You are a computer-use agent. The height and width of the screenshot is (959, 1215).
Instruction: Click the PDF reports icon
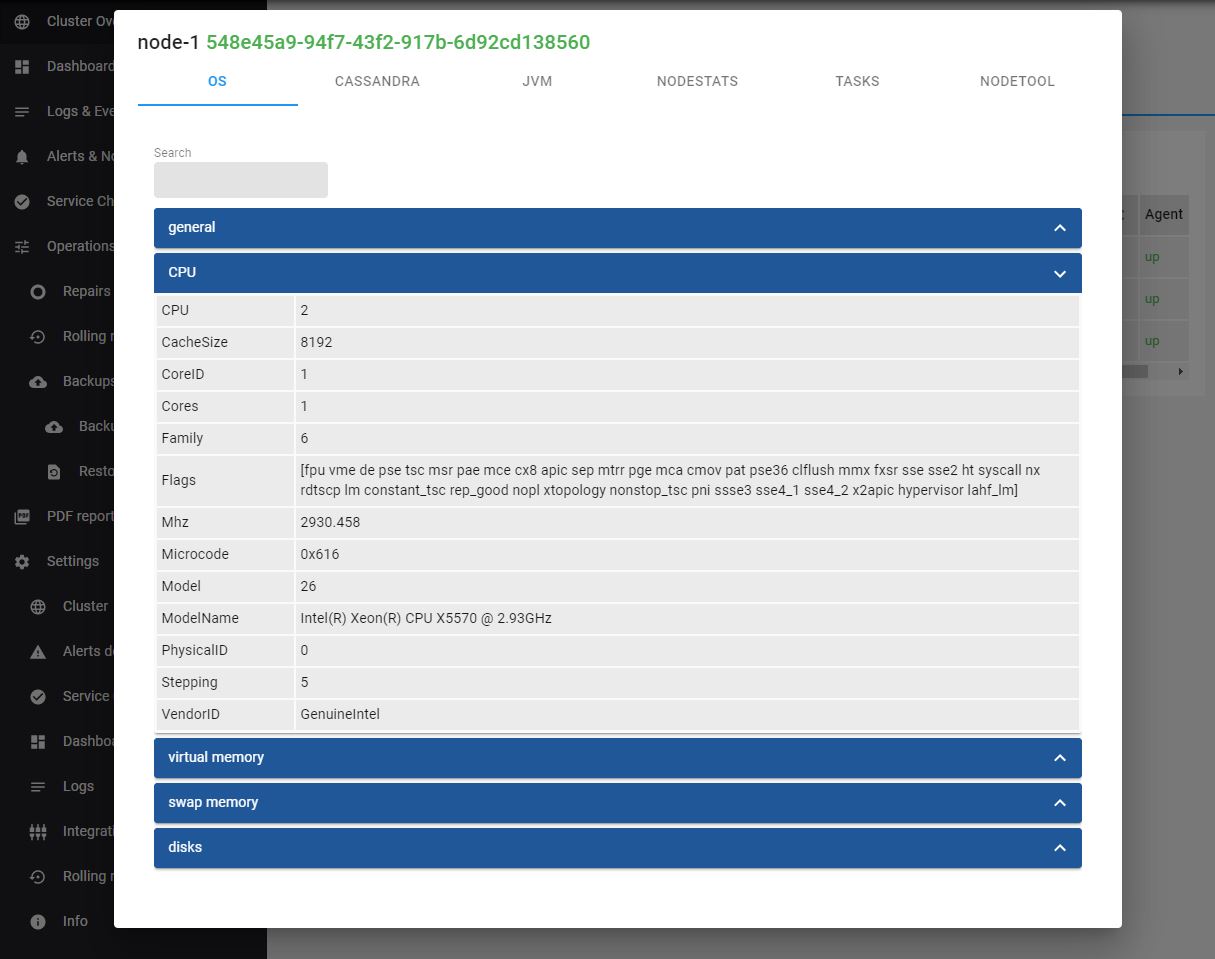[x=22, y=517]
